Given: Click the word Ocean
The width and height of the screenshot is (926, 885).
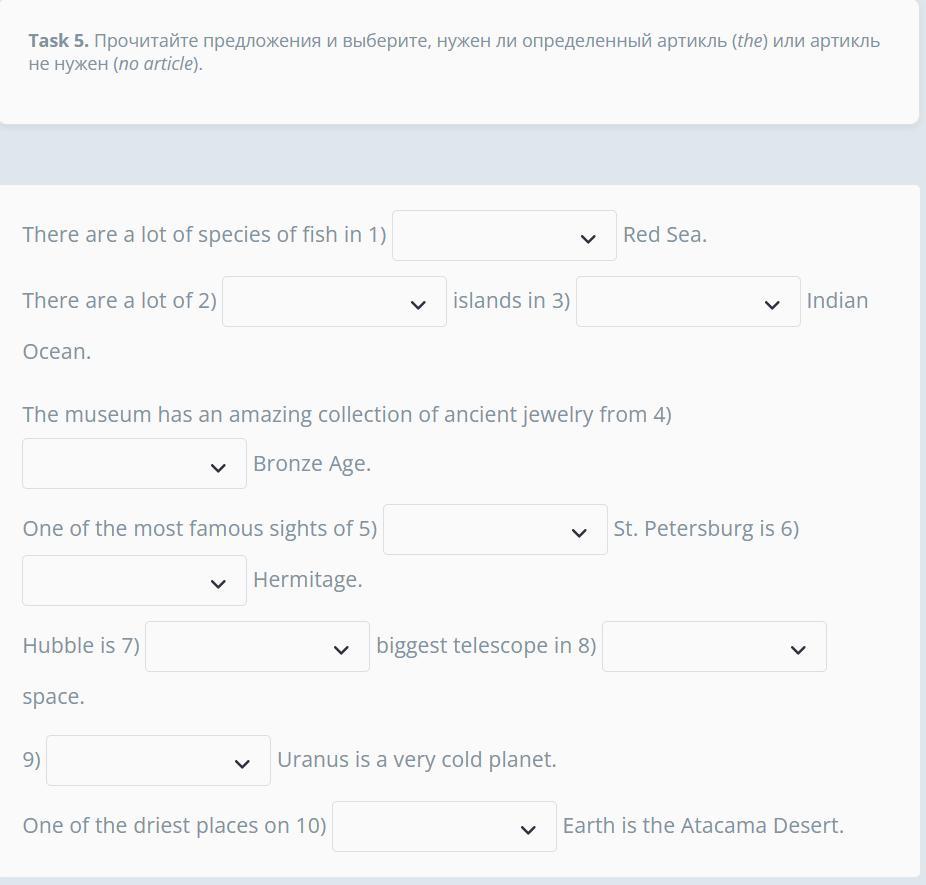Looking at the screenshot, I should [x=57, y=352].
